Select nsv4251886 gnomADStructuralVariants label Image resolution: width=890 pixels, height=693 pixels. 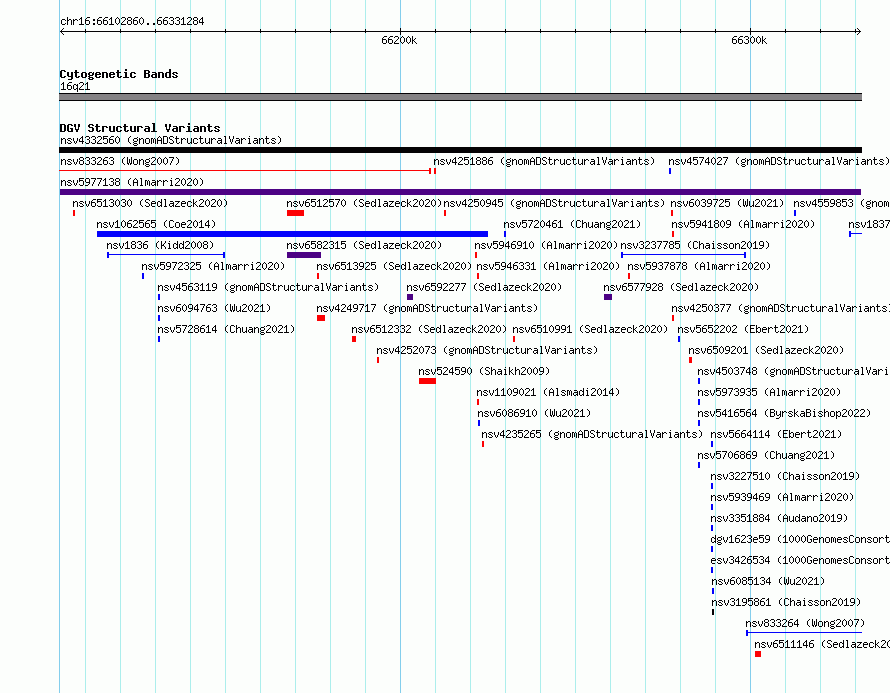pos(544,161)
